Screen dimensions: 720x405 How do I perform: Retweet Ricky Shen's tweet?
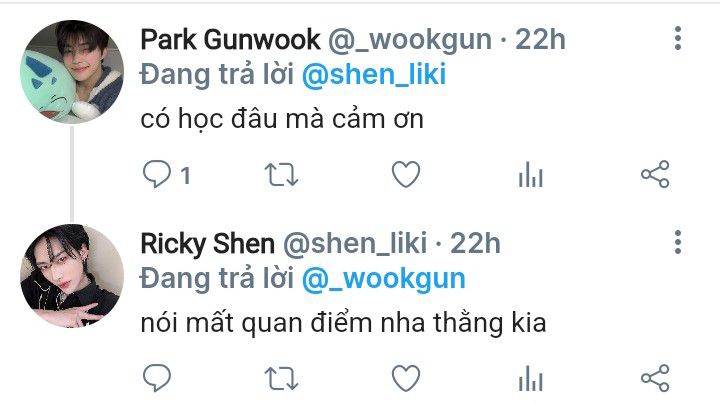281,379
